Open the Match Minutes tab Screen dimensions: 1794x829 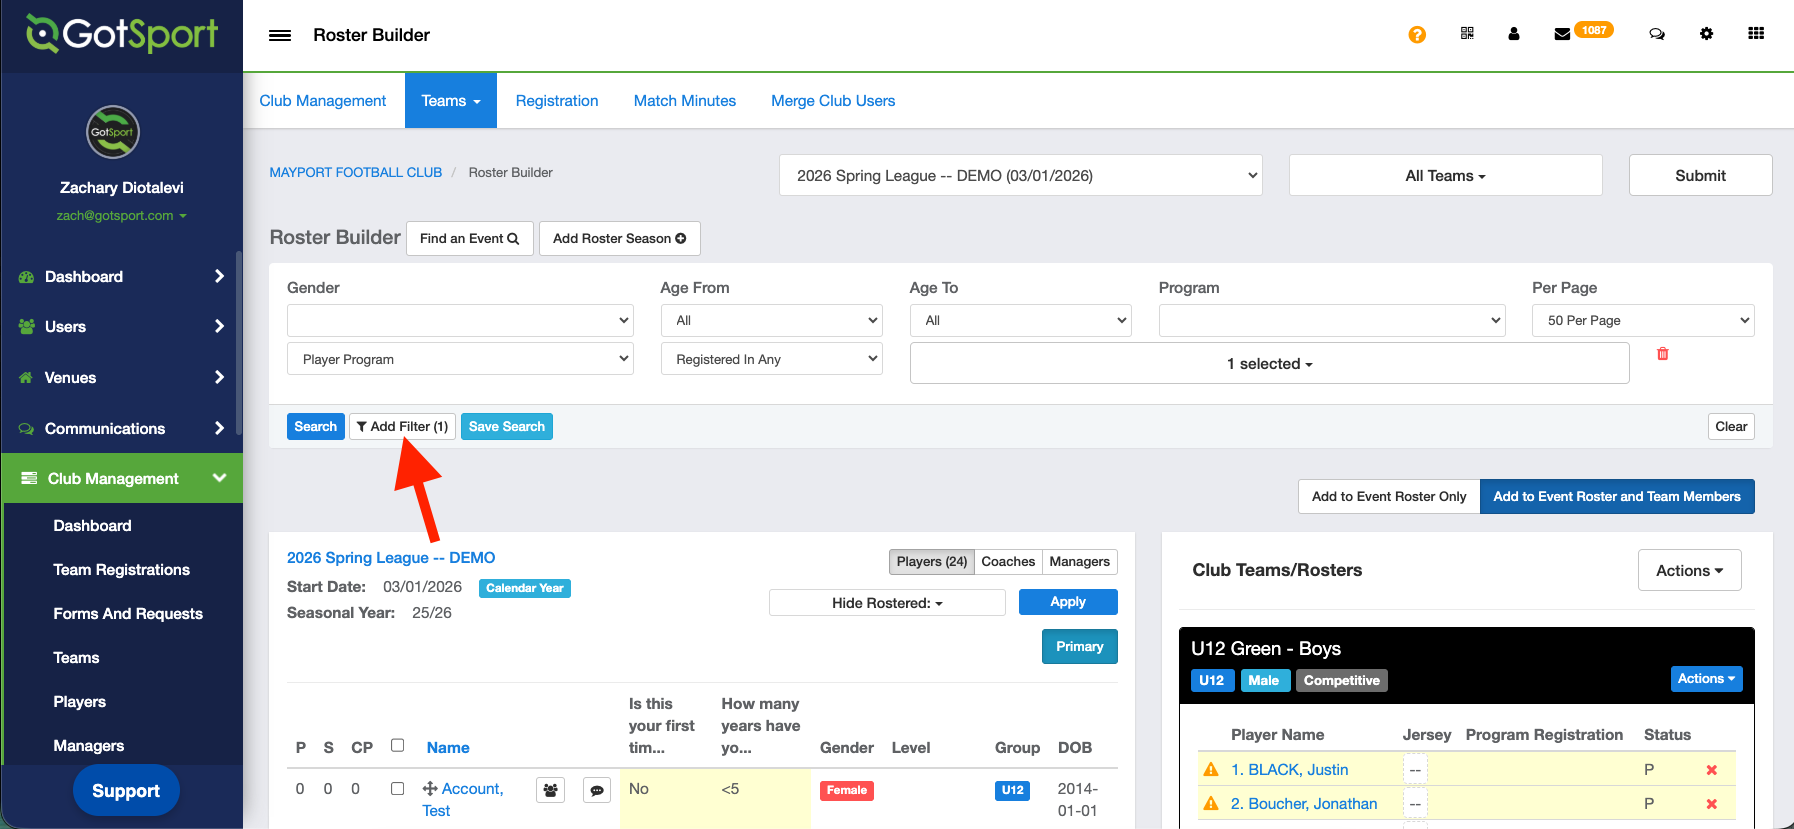[x=684, y=101]
